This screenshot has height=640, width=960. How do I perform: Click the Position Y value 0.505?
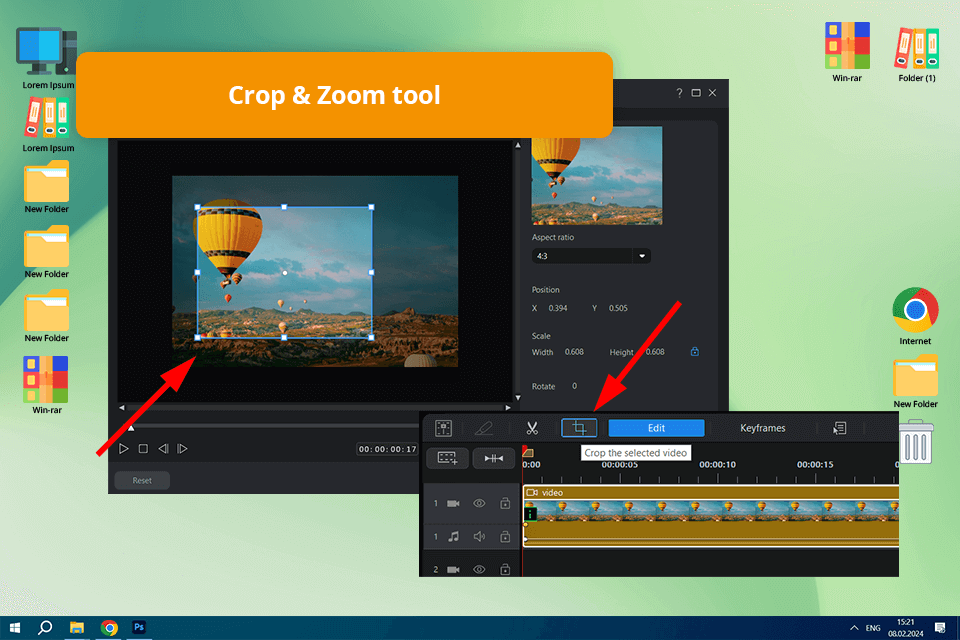[618, 308]
